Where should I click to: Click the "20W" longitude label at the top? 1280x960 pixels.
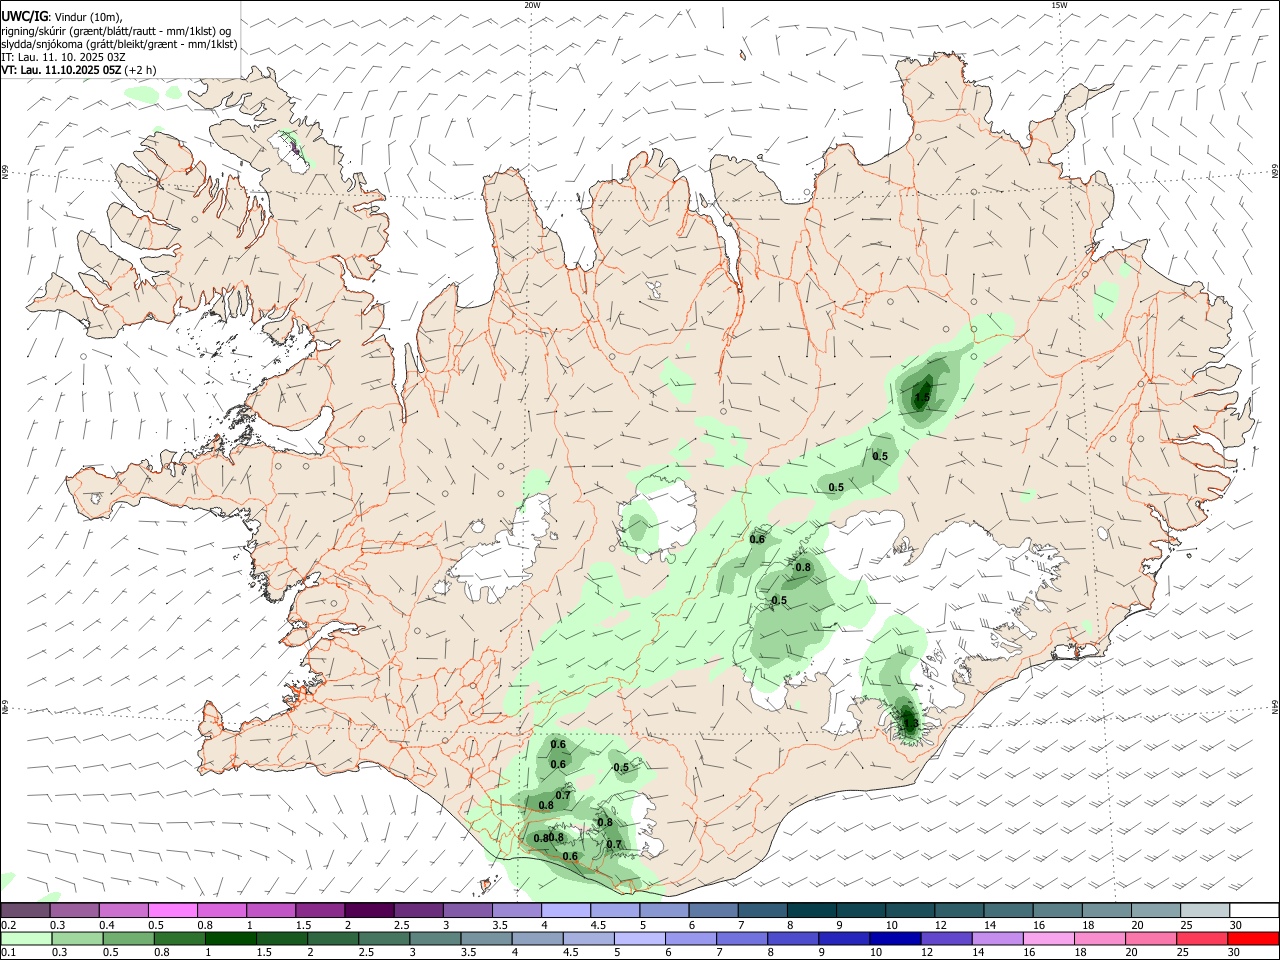[x=533, y=5]
